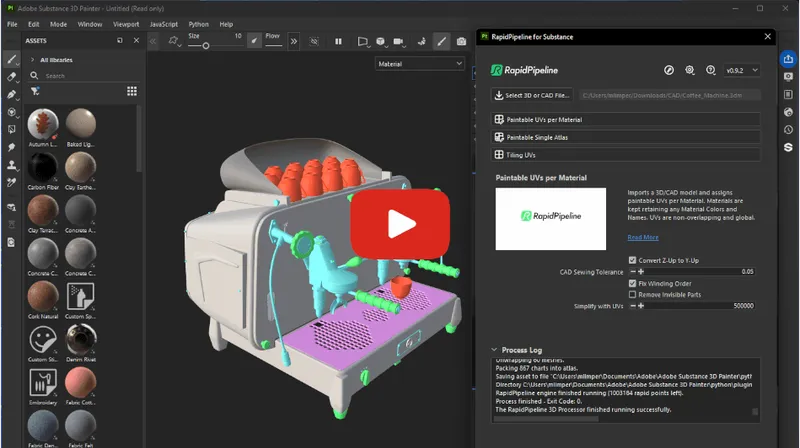Open the v0.9.2 version dropdown
The image size is (800, 448).
(742, 70)
